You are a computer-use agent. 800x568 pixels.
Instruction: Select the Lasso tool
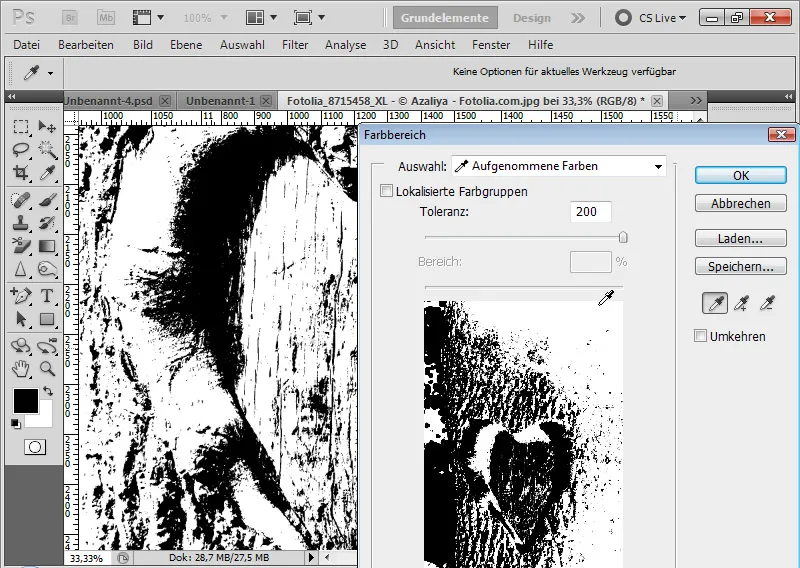[20, 150]
